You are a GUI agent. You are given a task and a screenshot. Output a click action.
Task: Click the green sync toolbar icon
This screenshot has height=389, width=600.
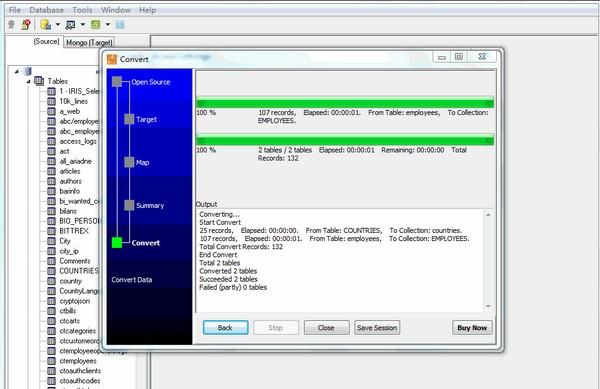tap(95, 25)
